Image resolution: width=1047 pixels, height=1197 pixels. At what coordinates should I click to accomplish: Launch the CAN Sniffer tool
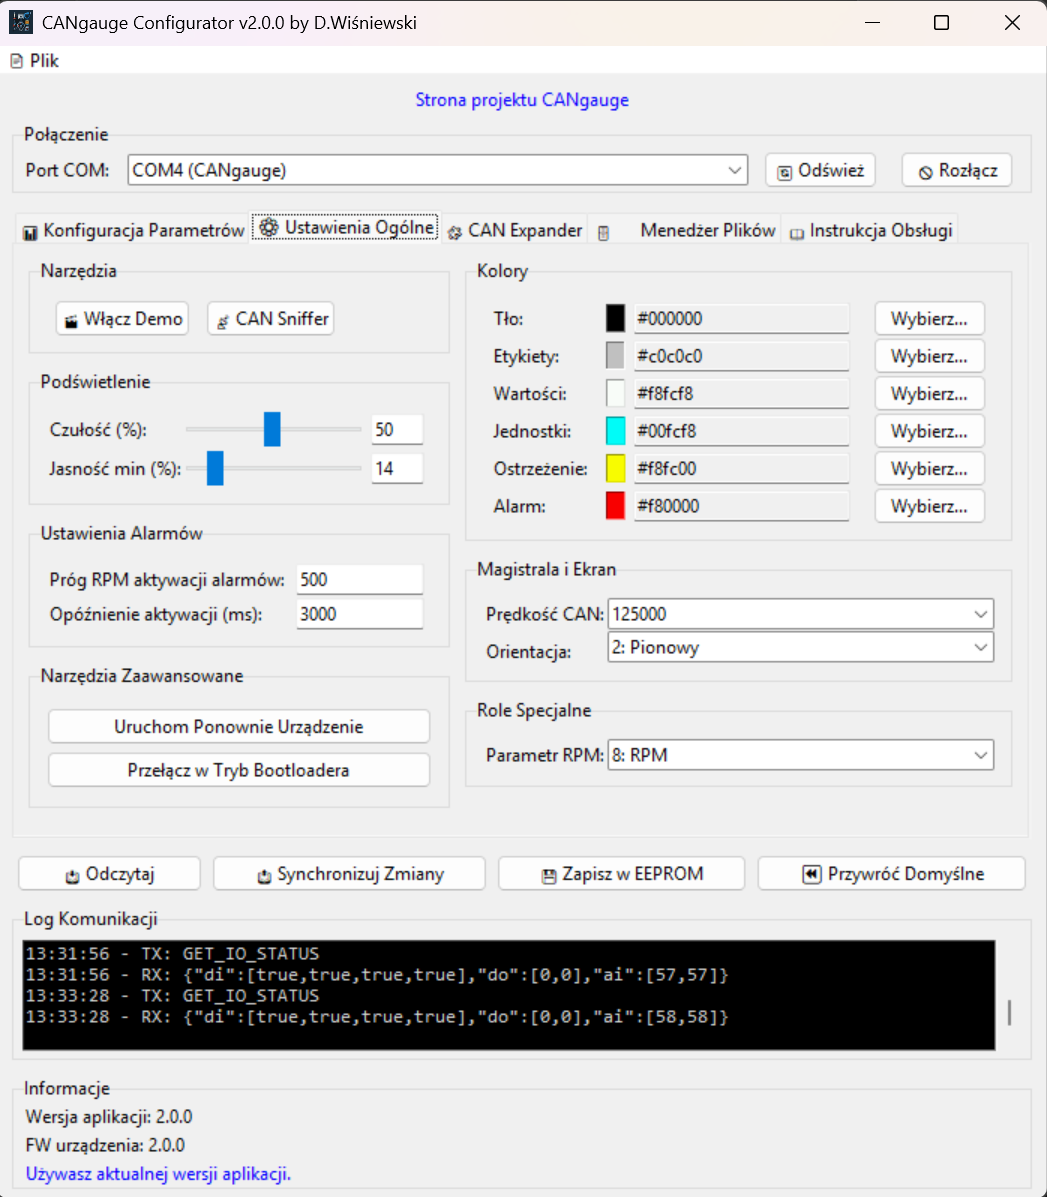(x=271, y=318)
